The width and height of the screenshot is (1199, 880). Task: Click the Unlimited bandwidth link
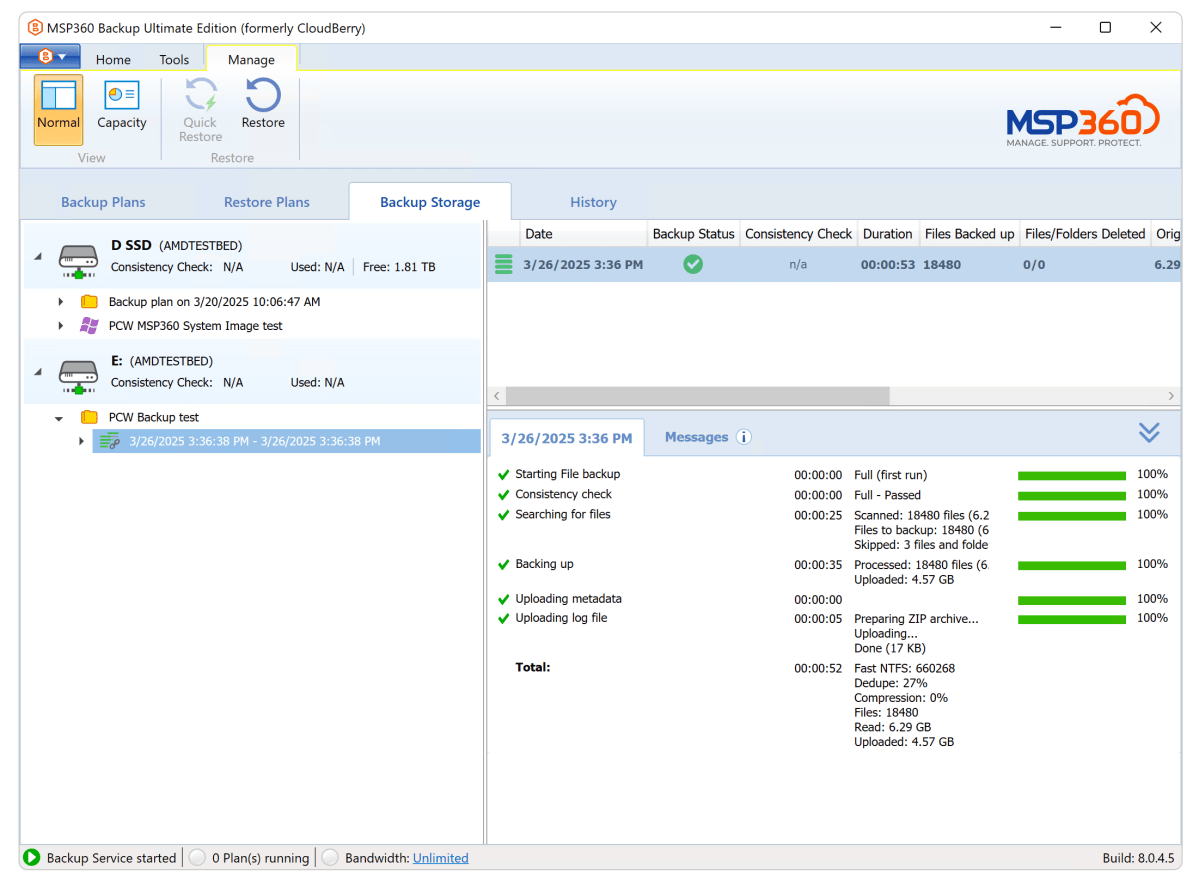click(440, 858)
